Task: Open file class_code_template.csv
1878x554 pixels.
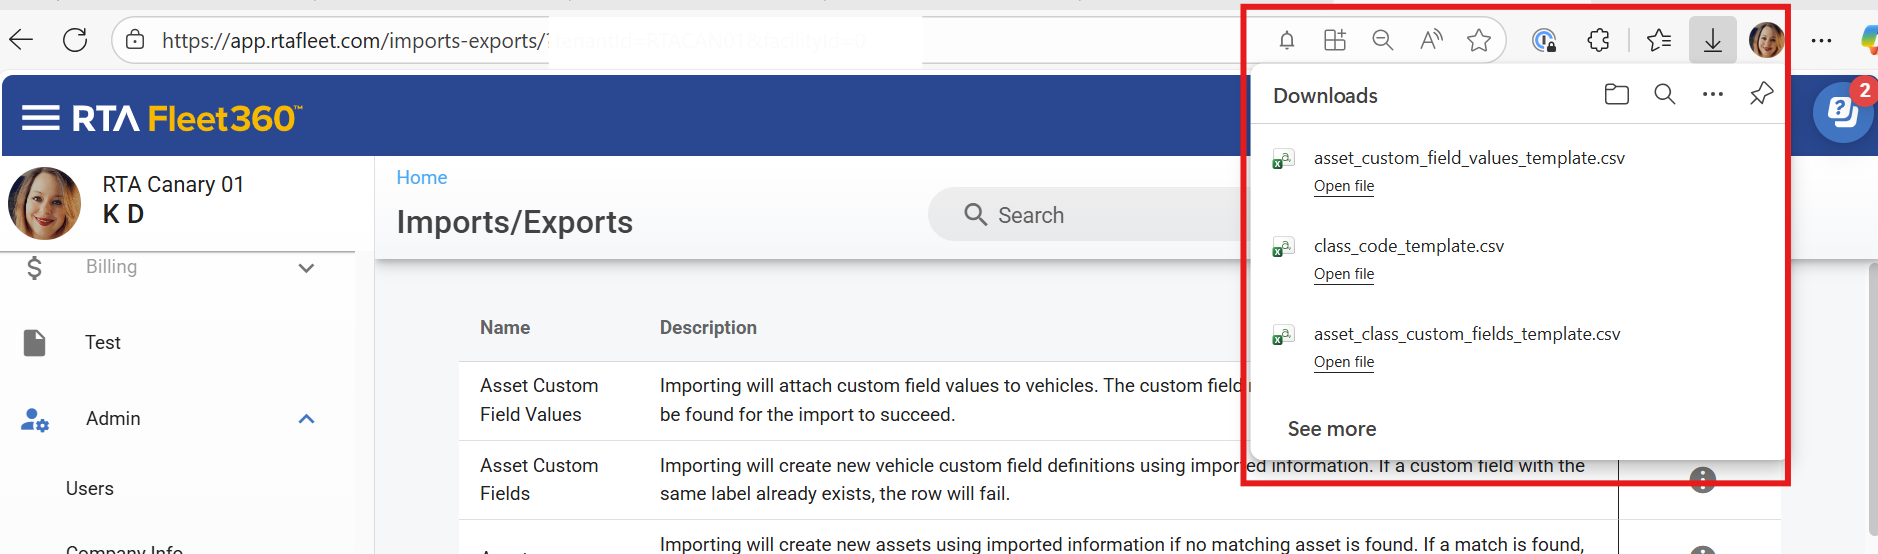Action: [x=1344, y=274]
